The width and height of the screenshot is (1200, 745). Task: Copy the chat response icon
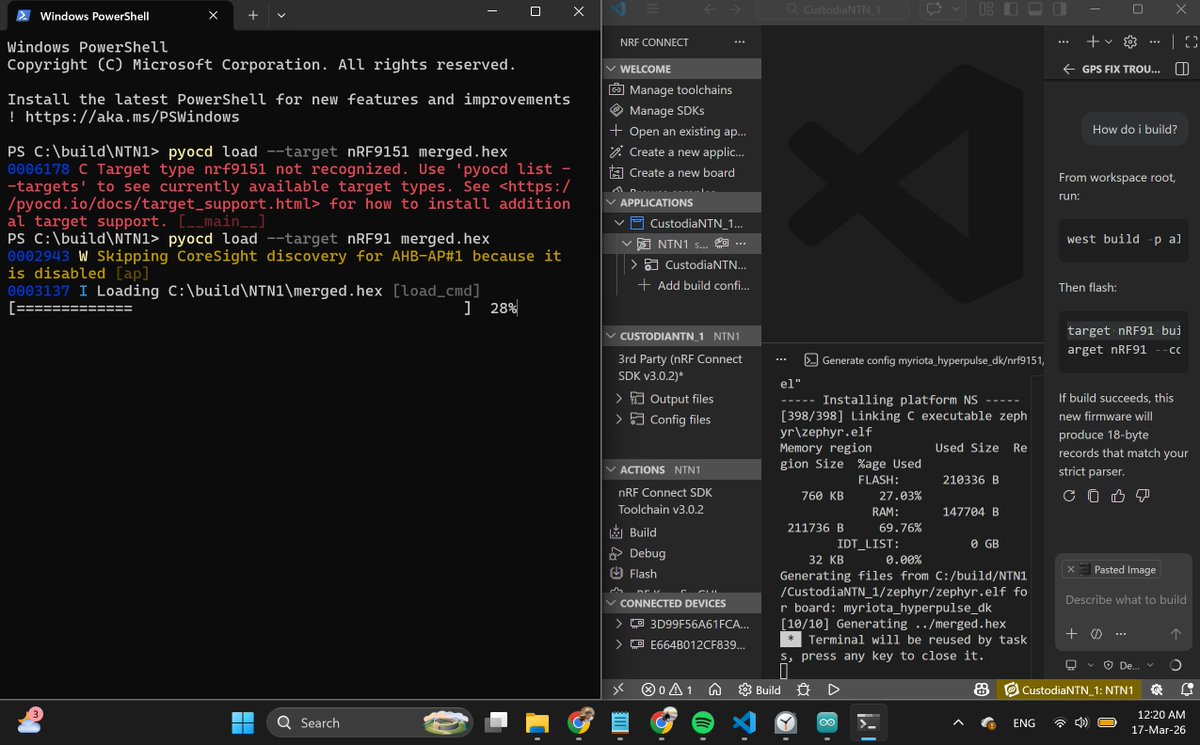1093,496
